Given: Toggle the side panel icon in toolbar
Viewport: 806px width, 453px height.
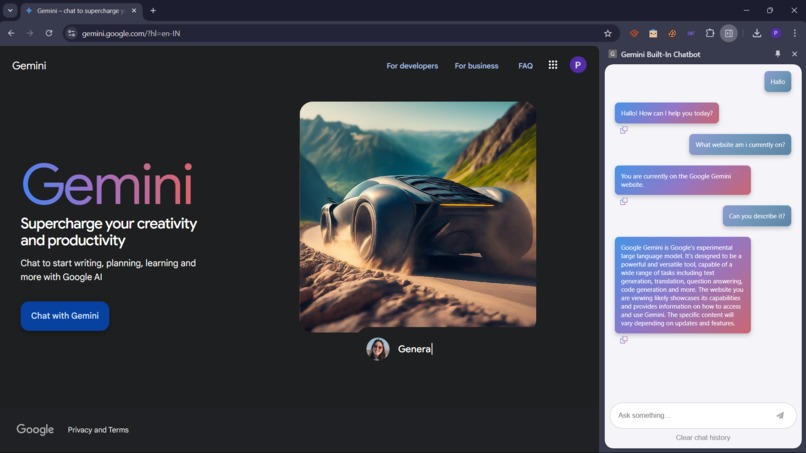Looking at the screenshot, I should coord(728,33).
